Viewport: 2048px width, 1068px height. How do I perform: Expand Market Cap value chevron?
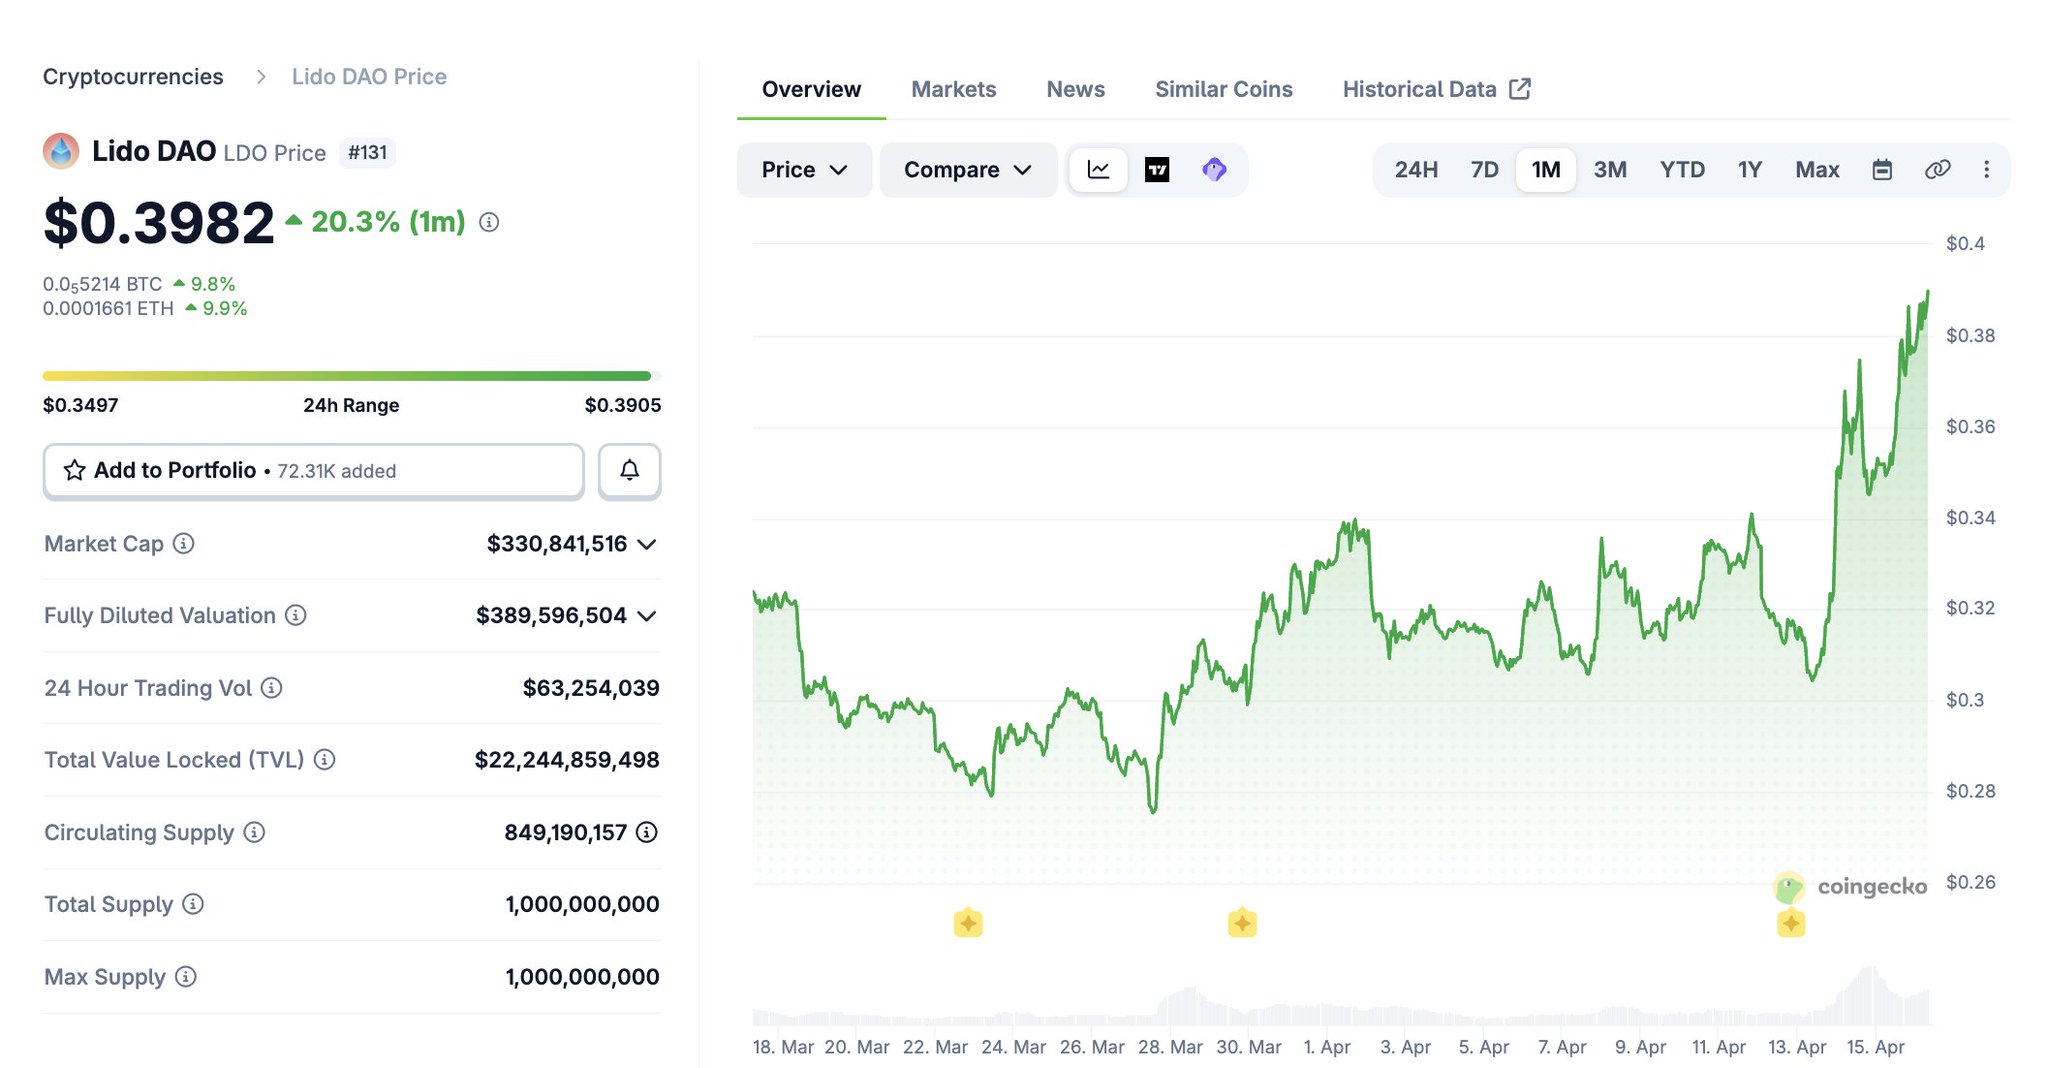pos(647,545)
